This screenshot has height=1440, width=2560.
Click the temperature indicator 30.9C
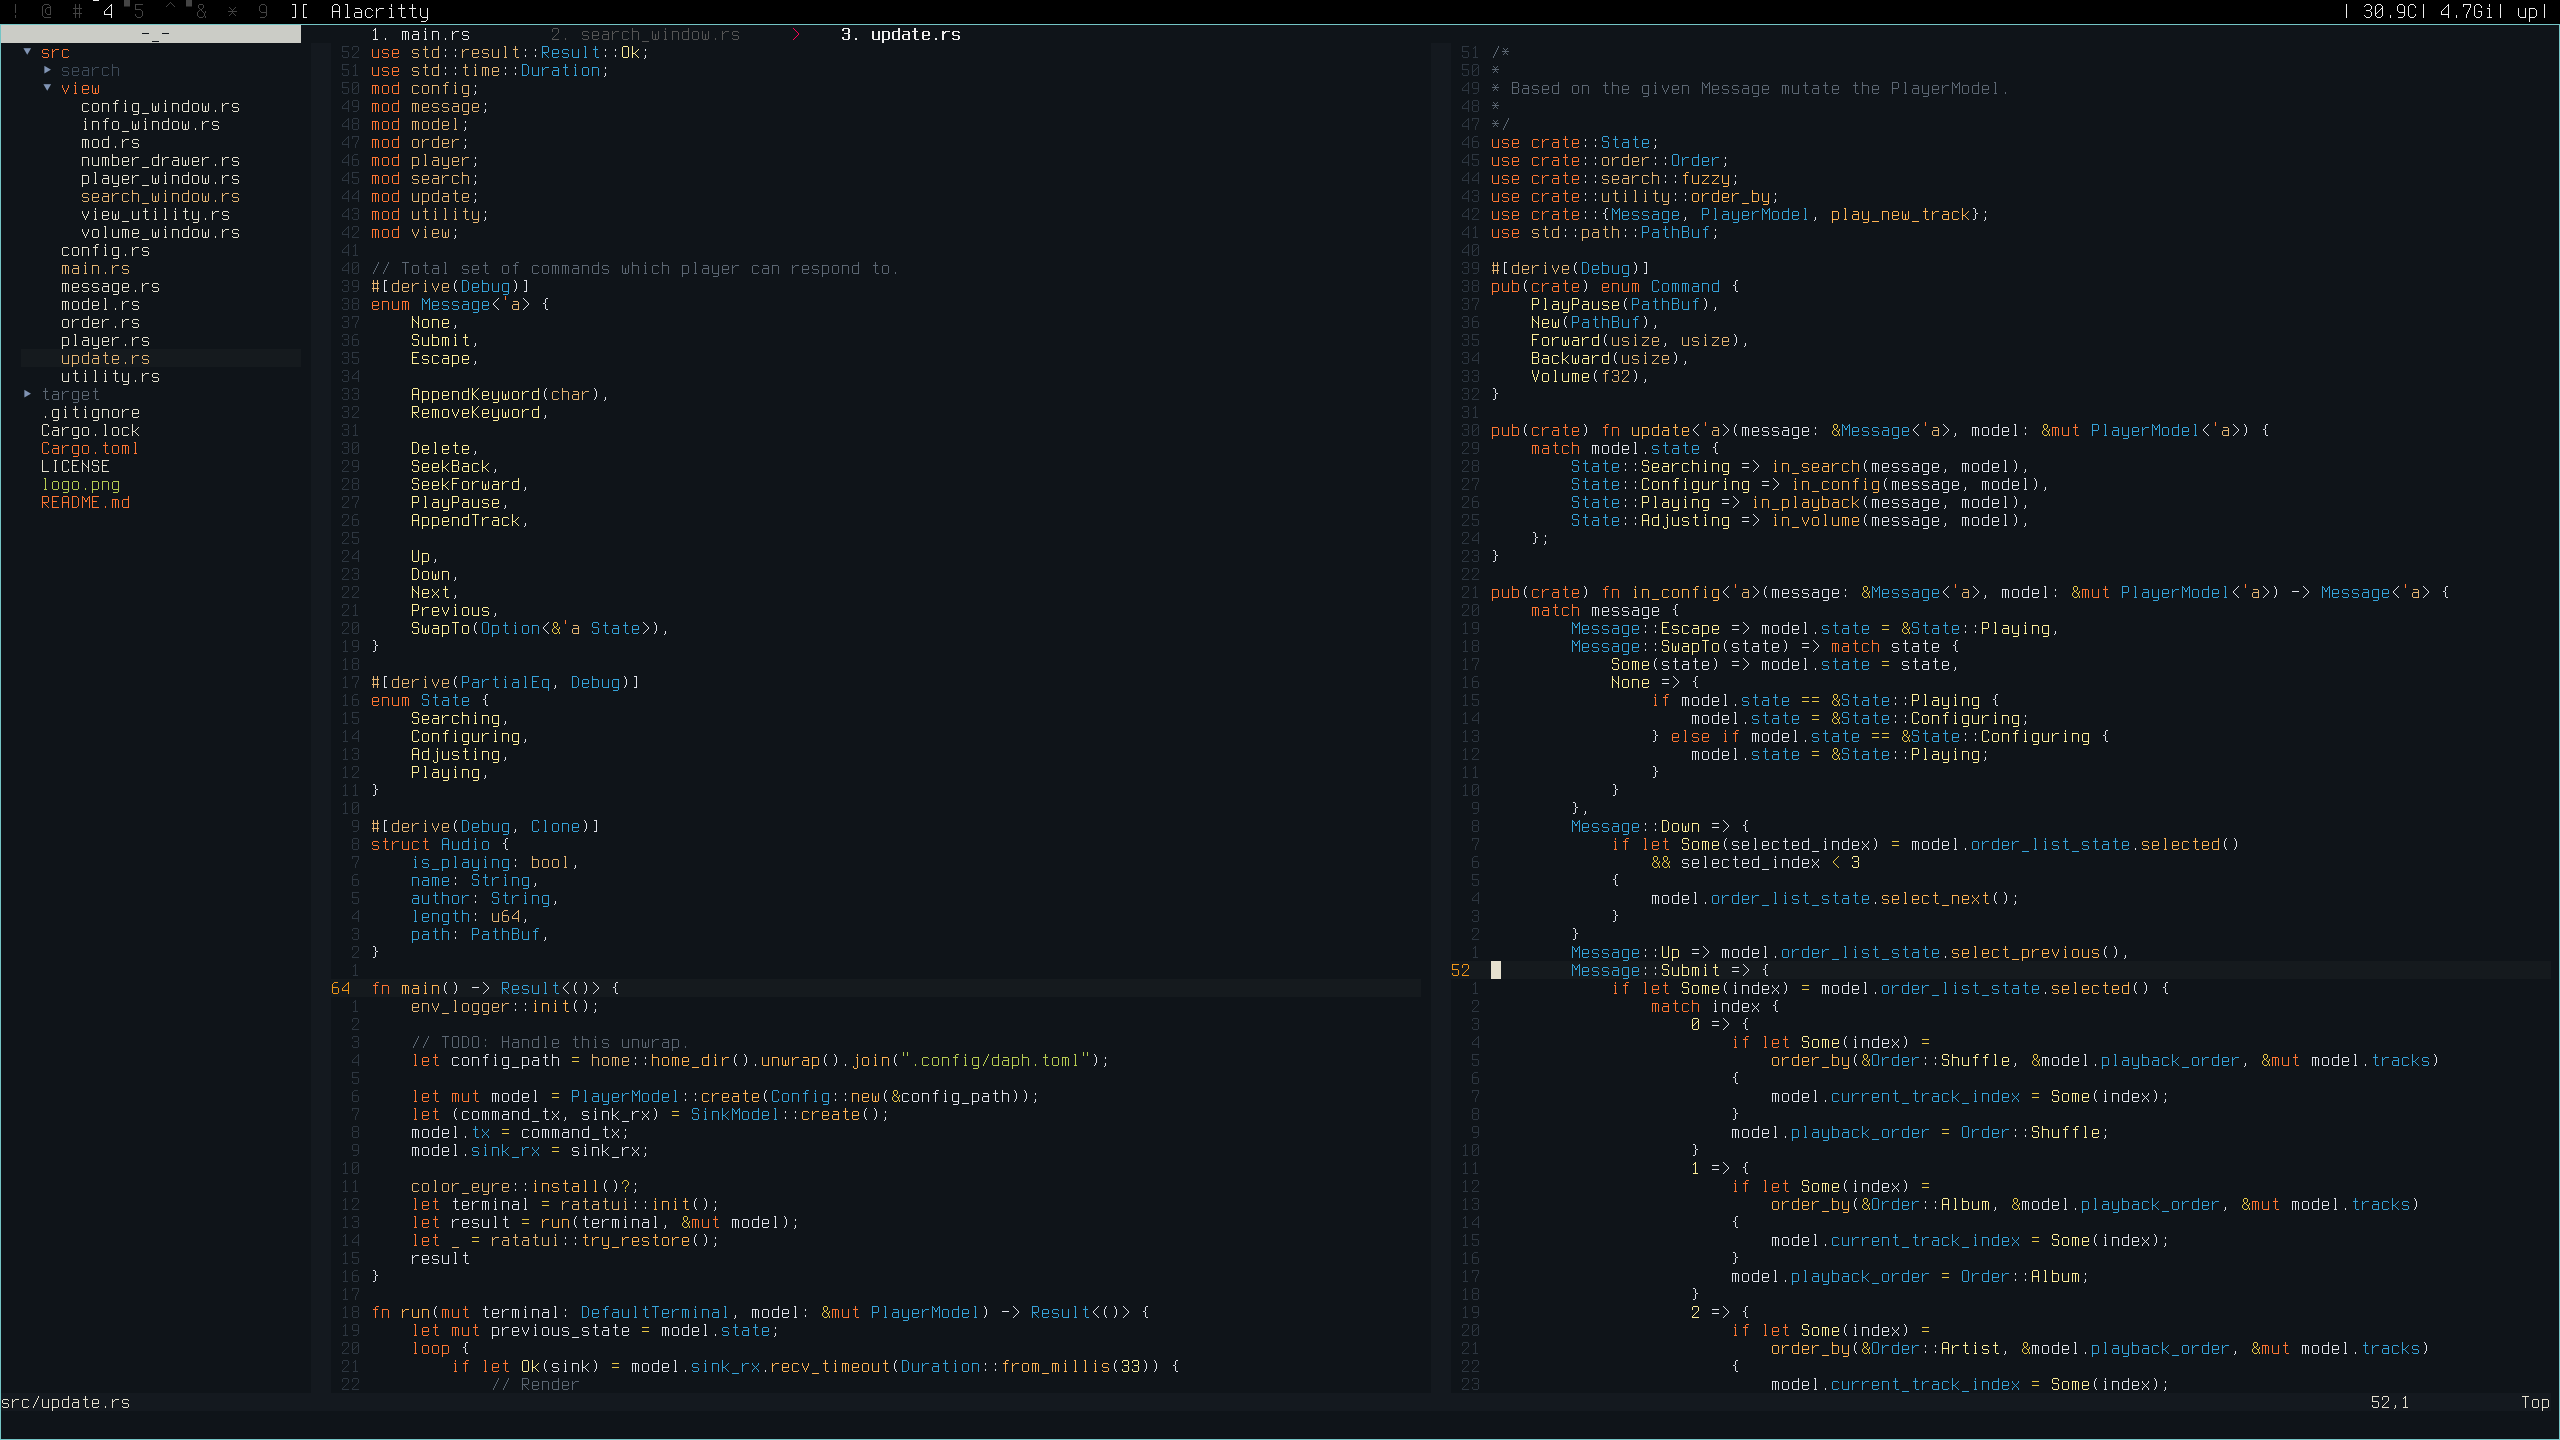2388,12
